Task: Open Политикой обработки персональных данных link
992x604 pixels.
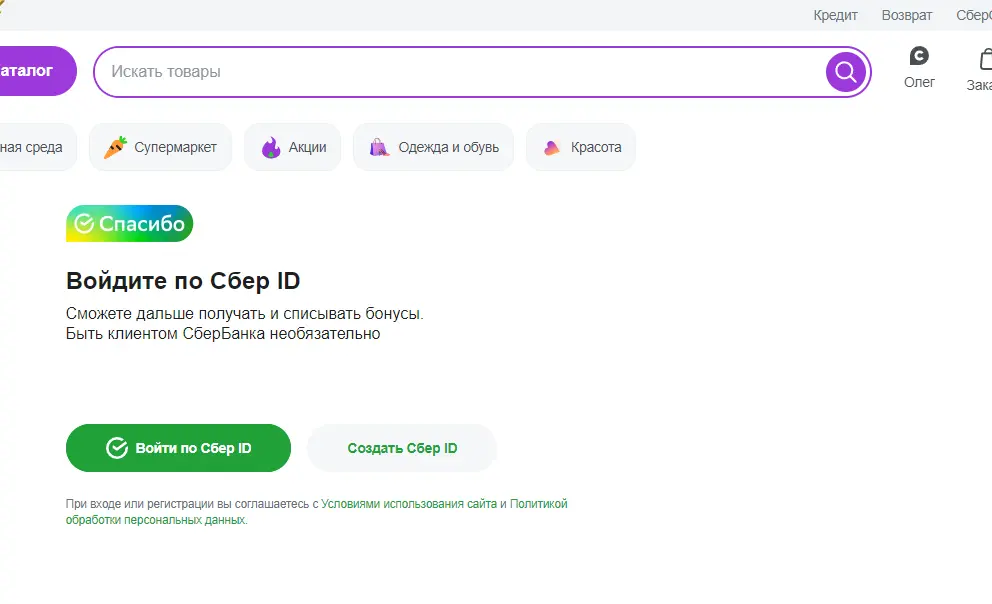Action: [x=316, y=512]
